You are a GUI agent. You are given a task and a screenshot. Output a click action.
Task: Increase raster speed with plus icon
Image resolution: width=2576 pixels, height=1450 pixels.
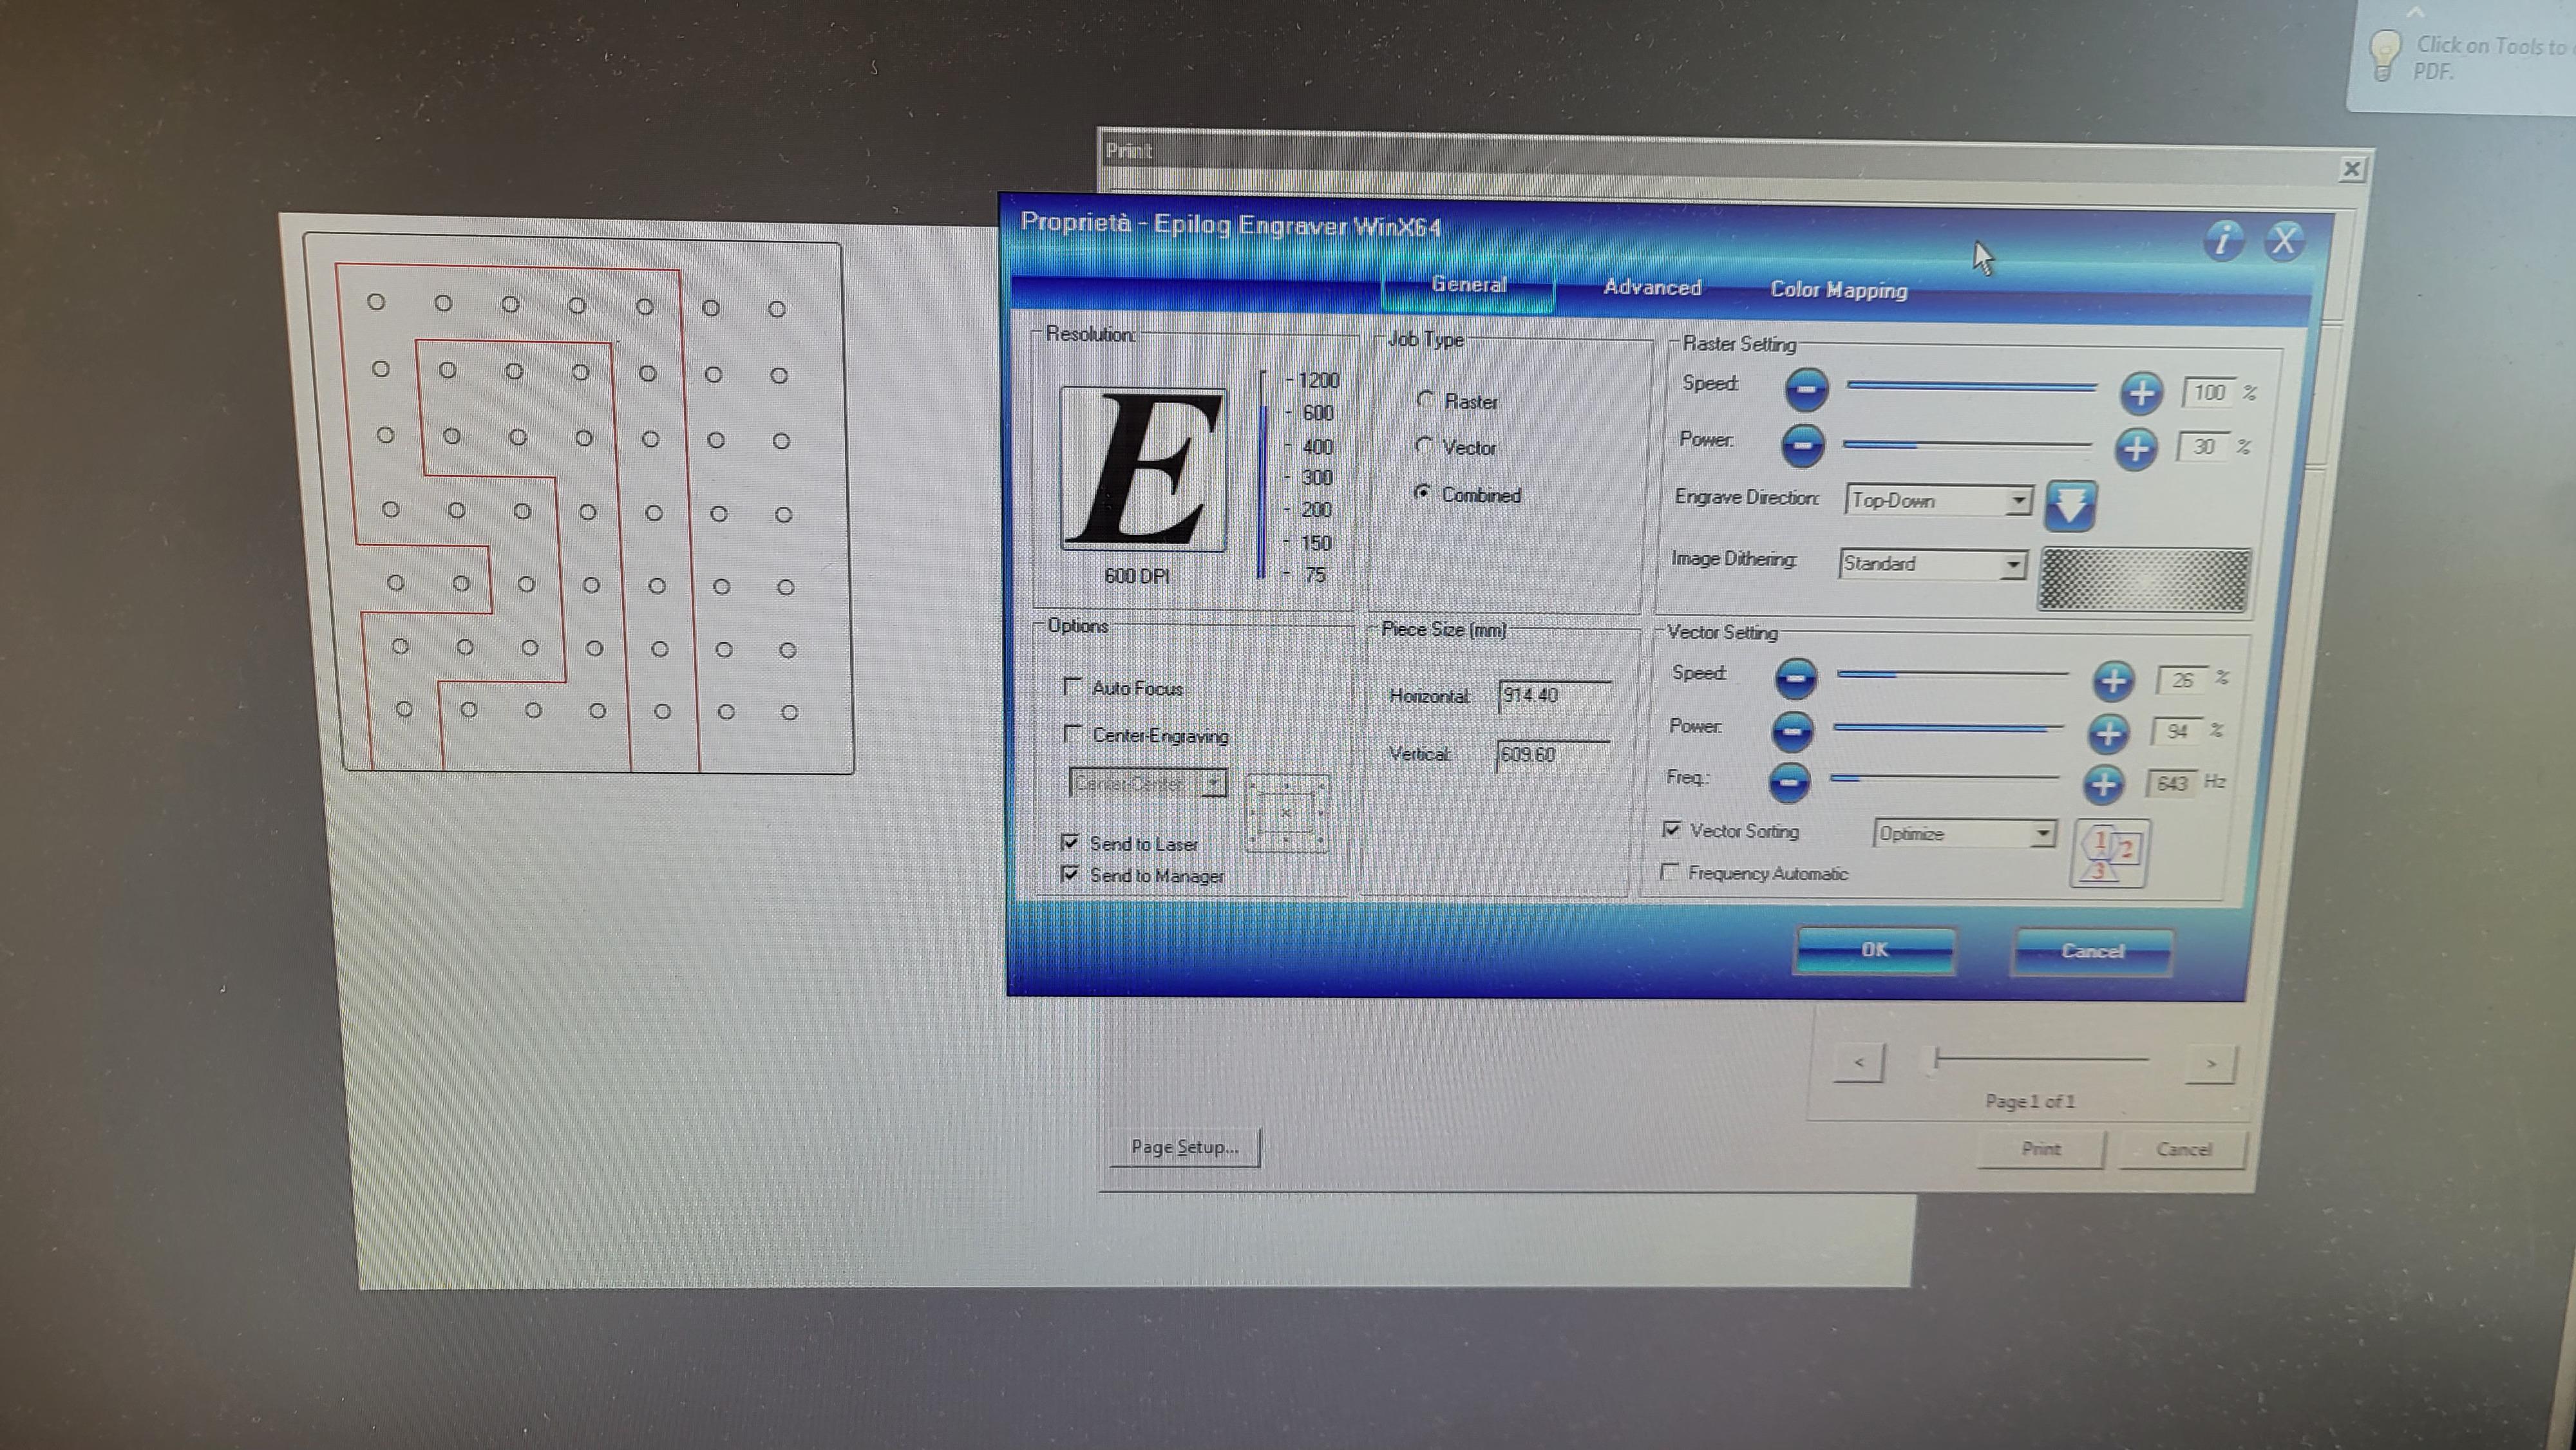2141,392
